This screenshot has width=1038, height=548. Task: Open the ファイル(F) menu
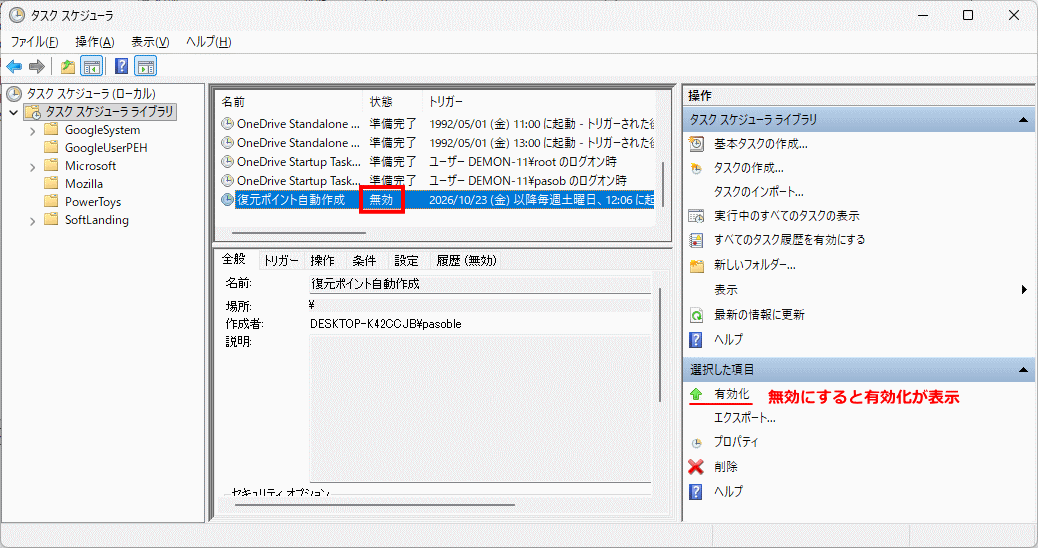pos(34,42)
